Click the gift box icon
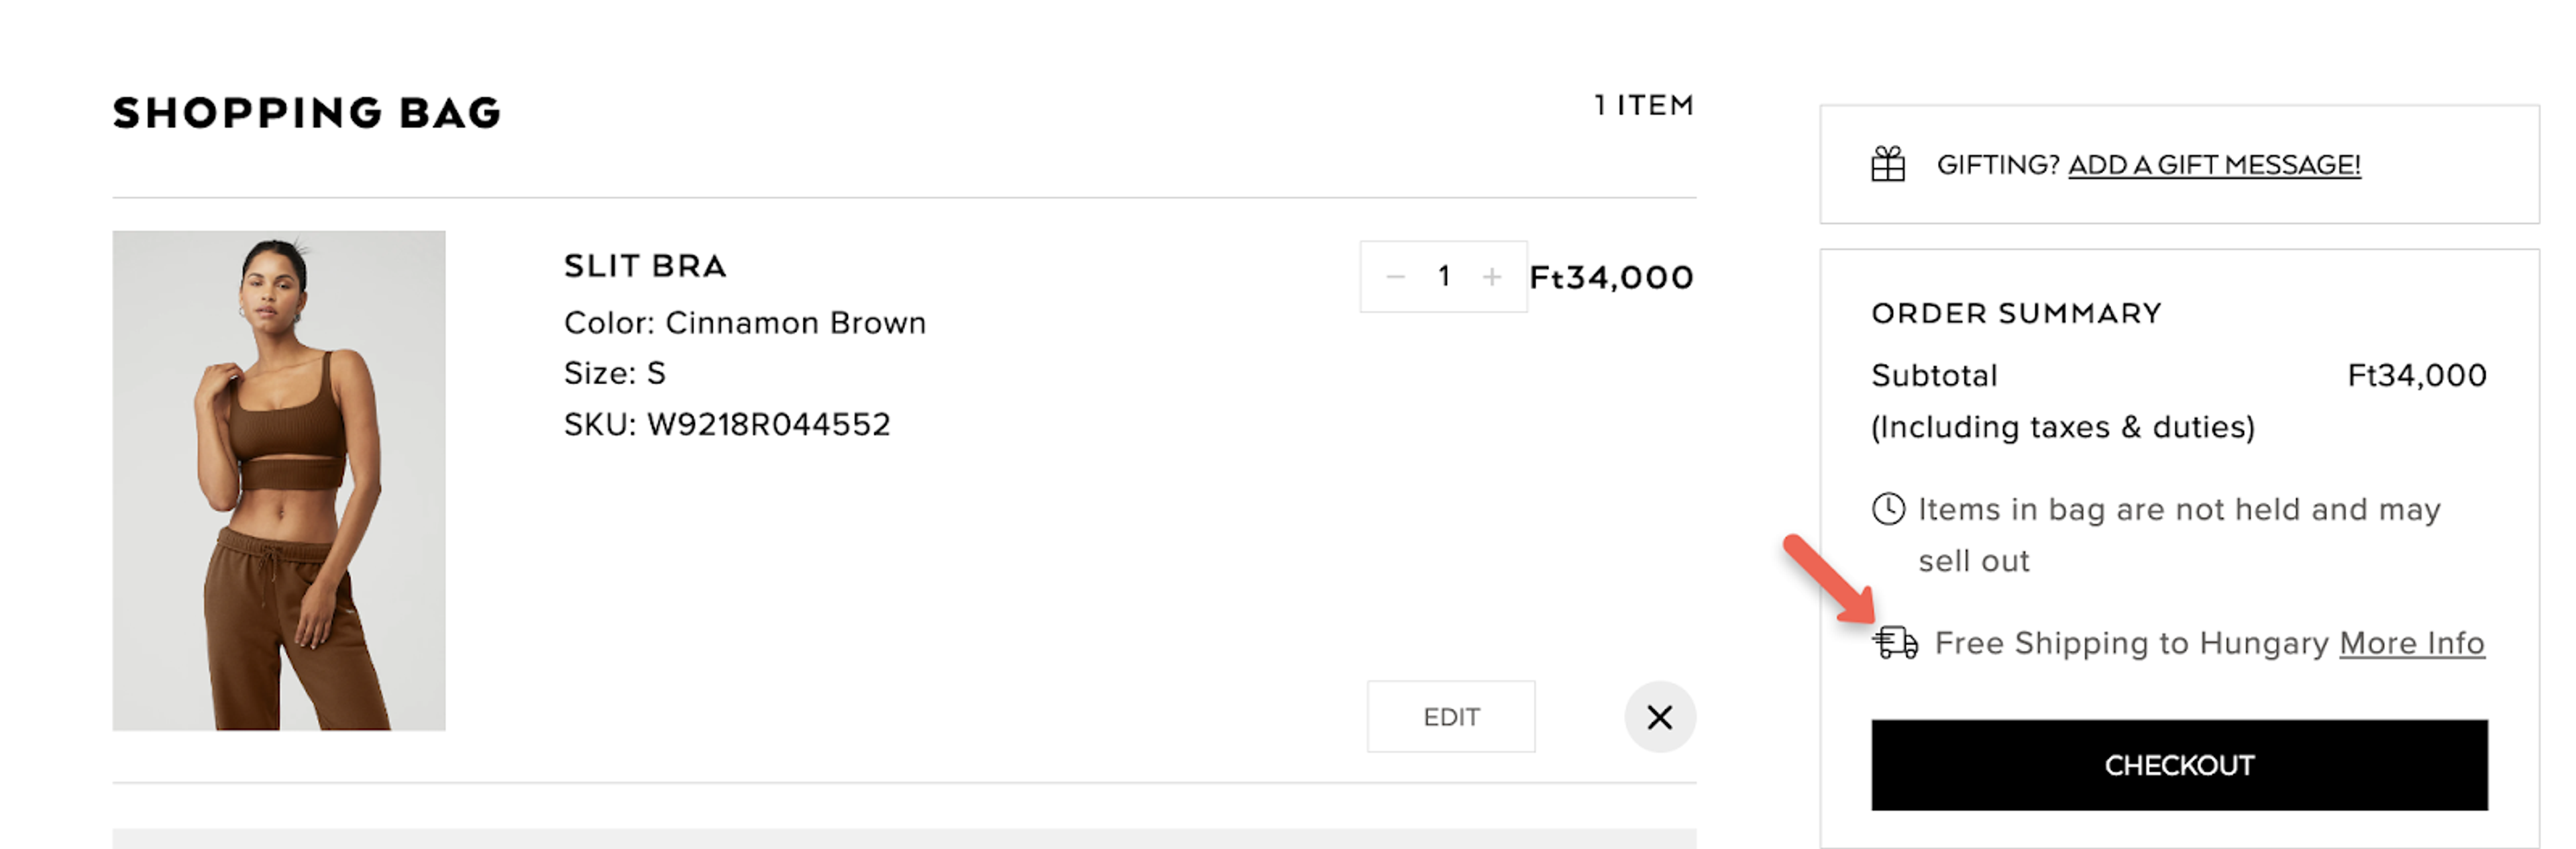Image resolution: width=2576 pixels, height=849 pixels. point(1889,163)
